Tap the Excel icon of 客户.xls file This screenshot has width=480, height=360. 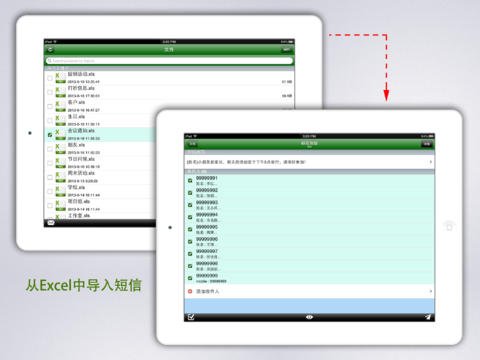pyautogui.click(x=60, y=107)
